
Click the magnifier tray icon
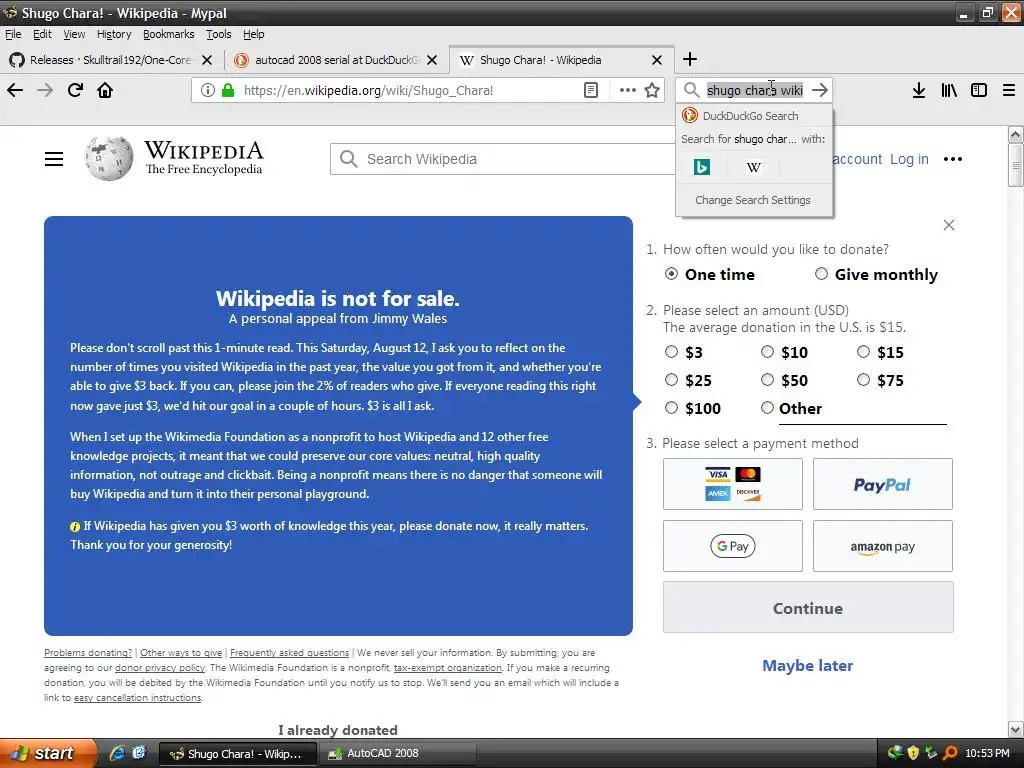[950, 753]
